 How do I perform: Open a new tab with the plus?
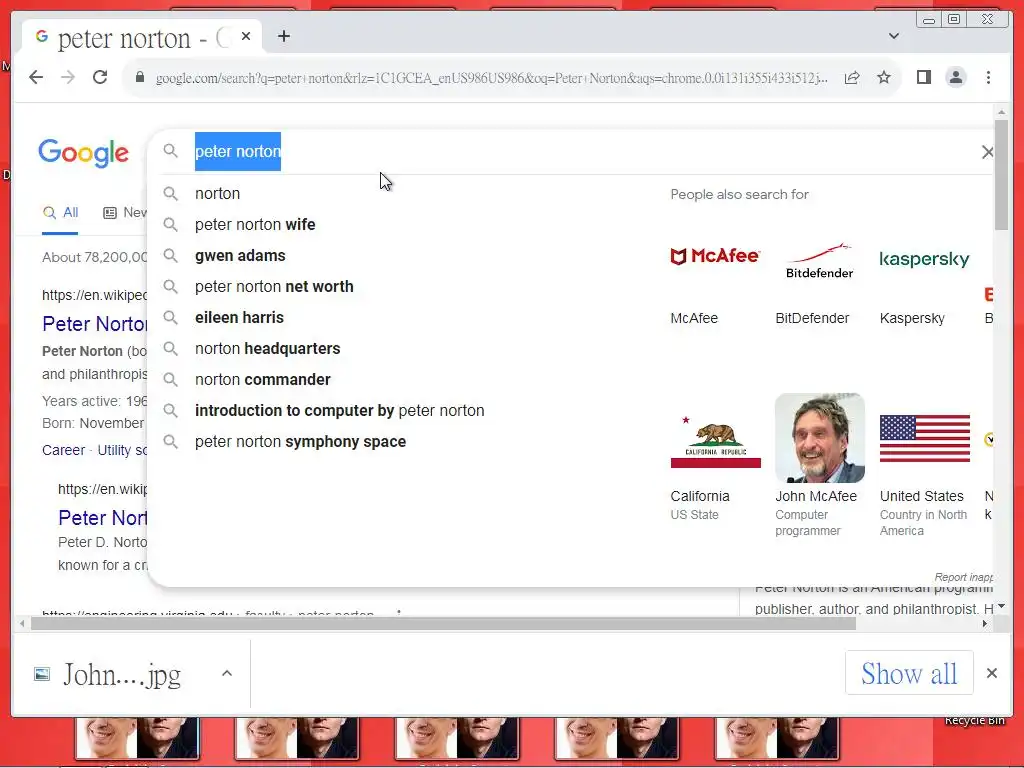point(283,37)
